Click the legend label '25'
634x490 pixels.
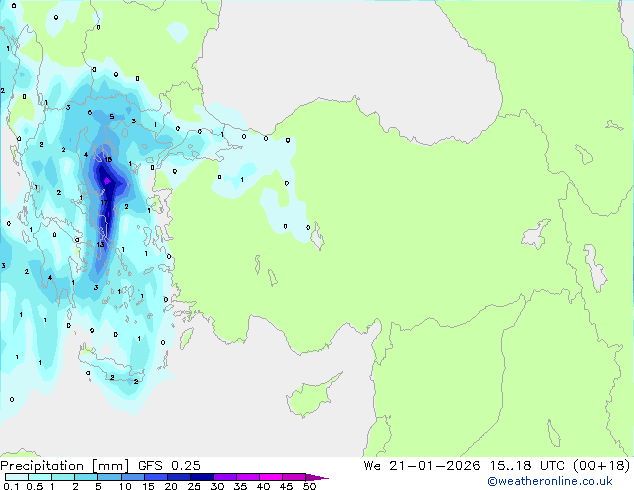tap(194, 486)
